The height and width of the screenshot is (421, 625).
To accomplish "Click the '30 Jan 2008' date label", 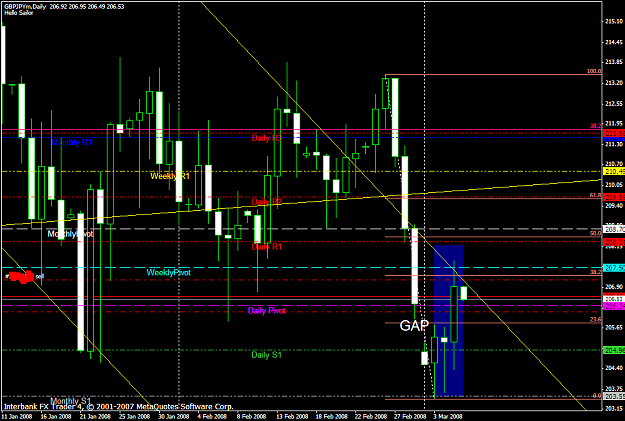I will (173, 417).
